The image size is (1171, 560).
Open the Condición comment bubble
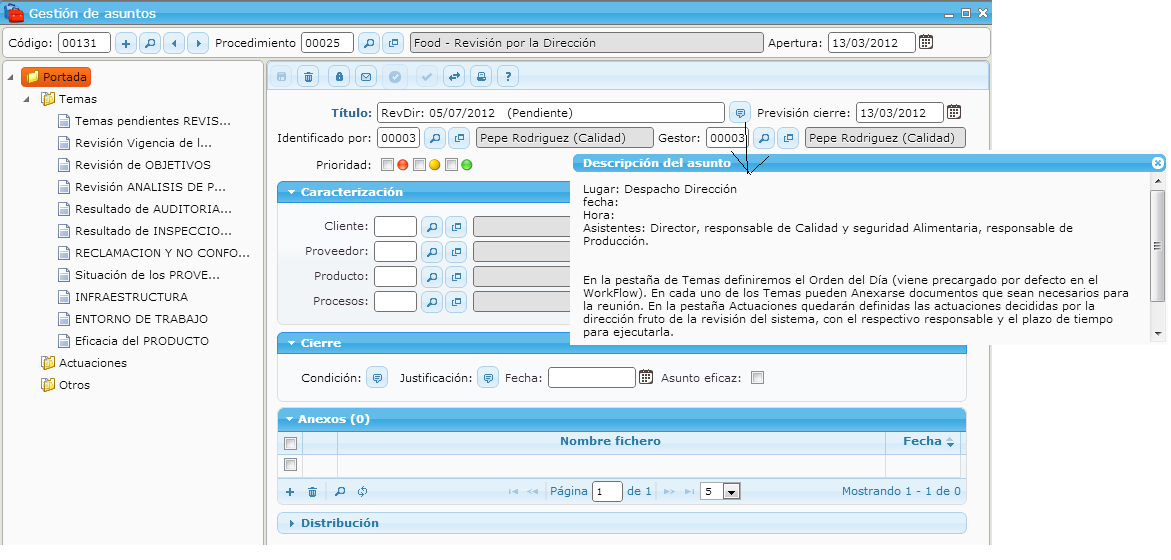click(x=377, y=378)
